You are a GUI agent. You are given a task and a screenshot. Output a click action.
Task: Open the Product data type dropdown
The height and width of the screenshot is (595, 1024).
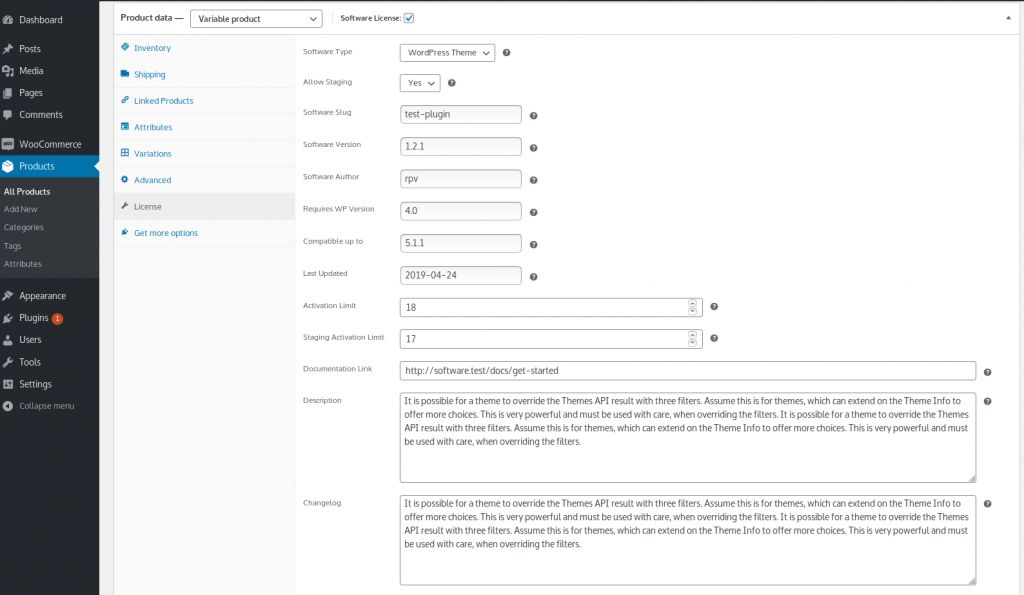256,19
